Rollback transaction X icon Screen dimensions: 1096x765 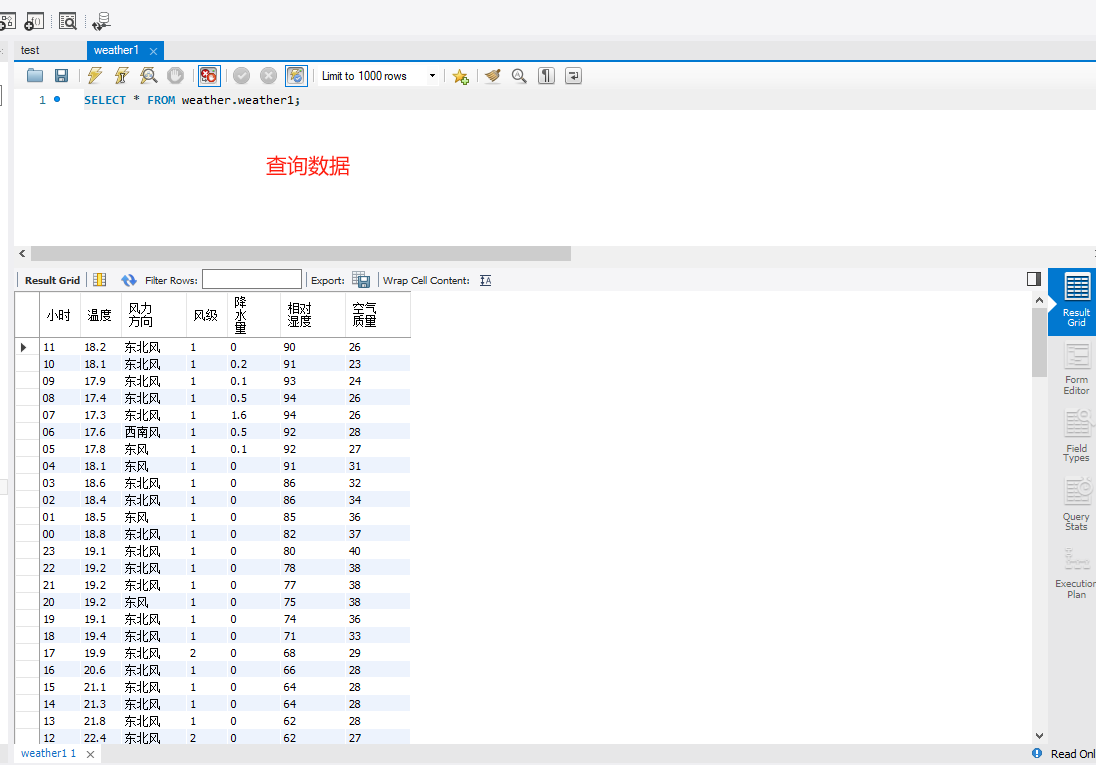[268, 76]
